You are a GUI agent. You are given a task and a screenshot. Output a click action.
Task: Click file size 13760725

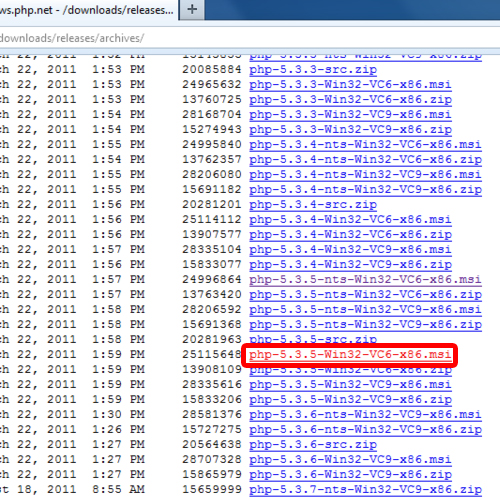click(212, 99)
